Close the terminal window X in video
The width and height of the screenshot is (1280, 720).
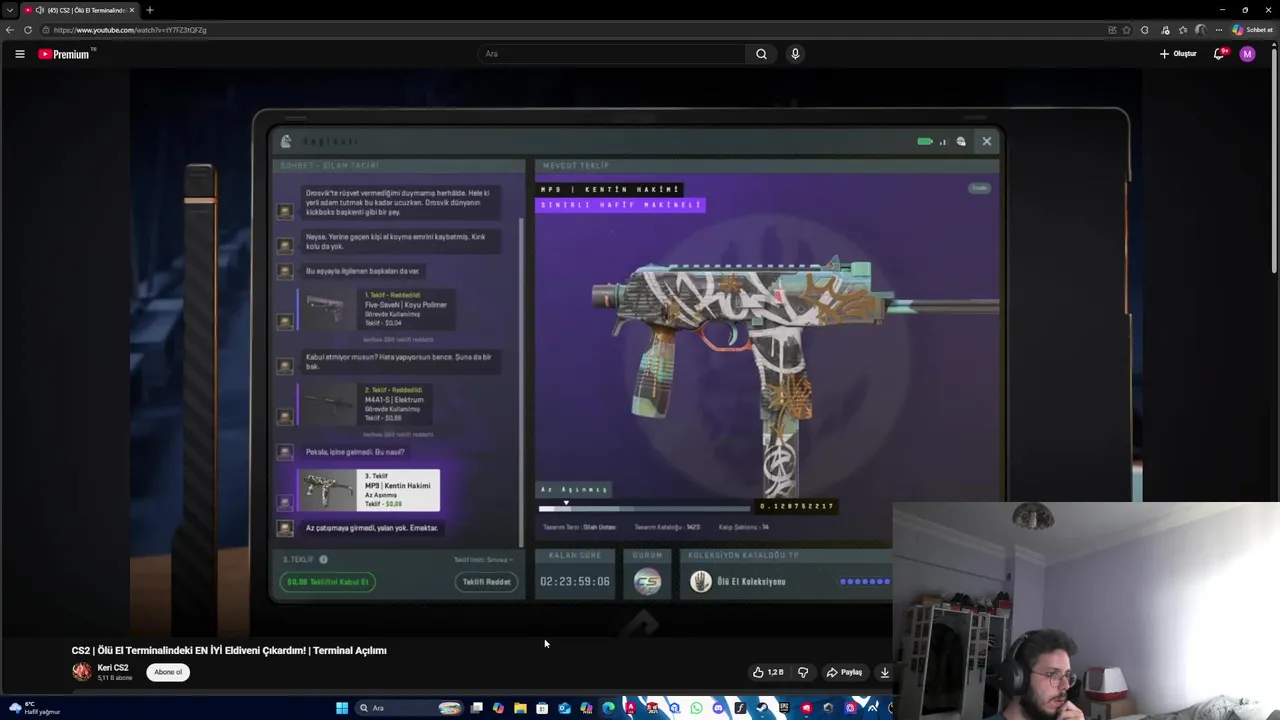(986, 141)
